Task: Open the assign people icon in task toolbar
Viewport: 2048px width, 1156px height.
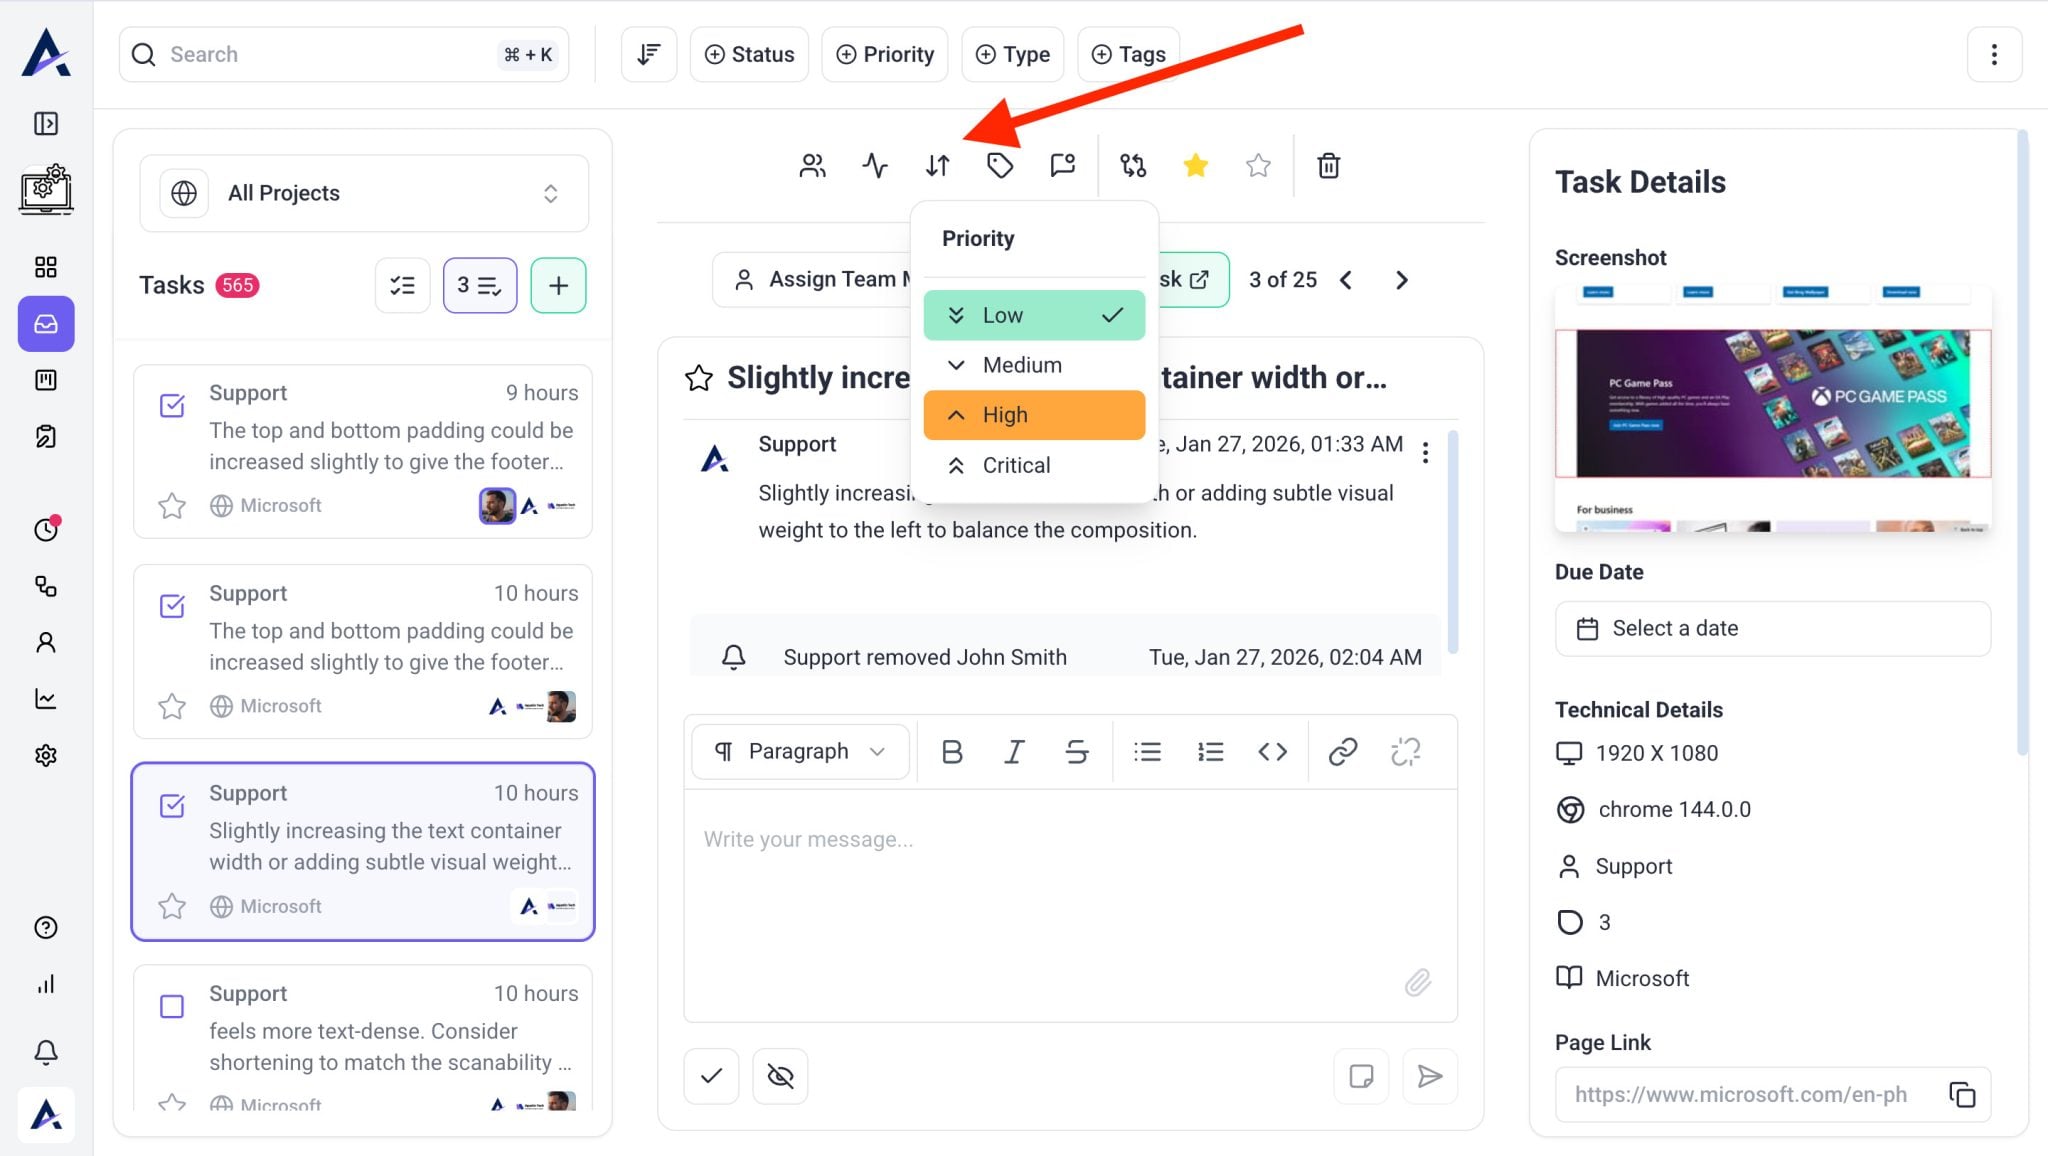Action: tap(812, 166)
